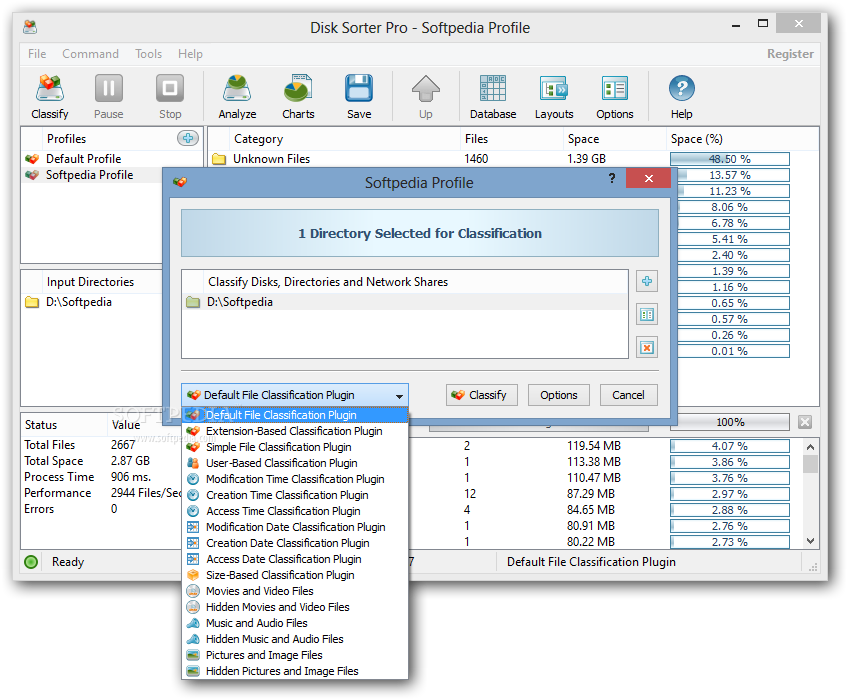Image resolution: width=848 pixels, height=700 pixels.
Task: Choose Creation Time Classification Plugin
Action: [x=295, y=495]
